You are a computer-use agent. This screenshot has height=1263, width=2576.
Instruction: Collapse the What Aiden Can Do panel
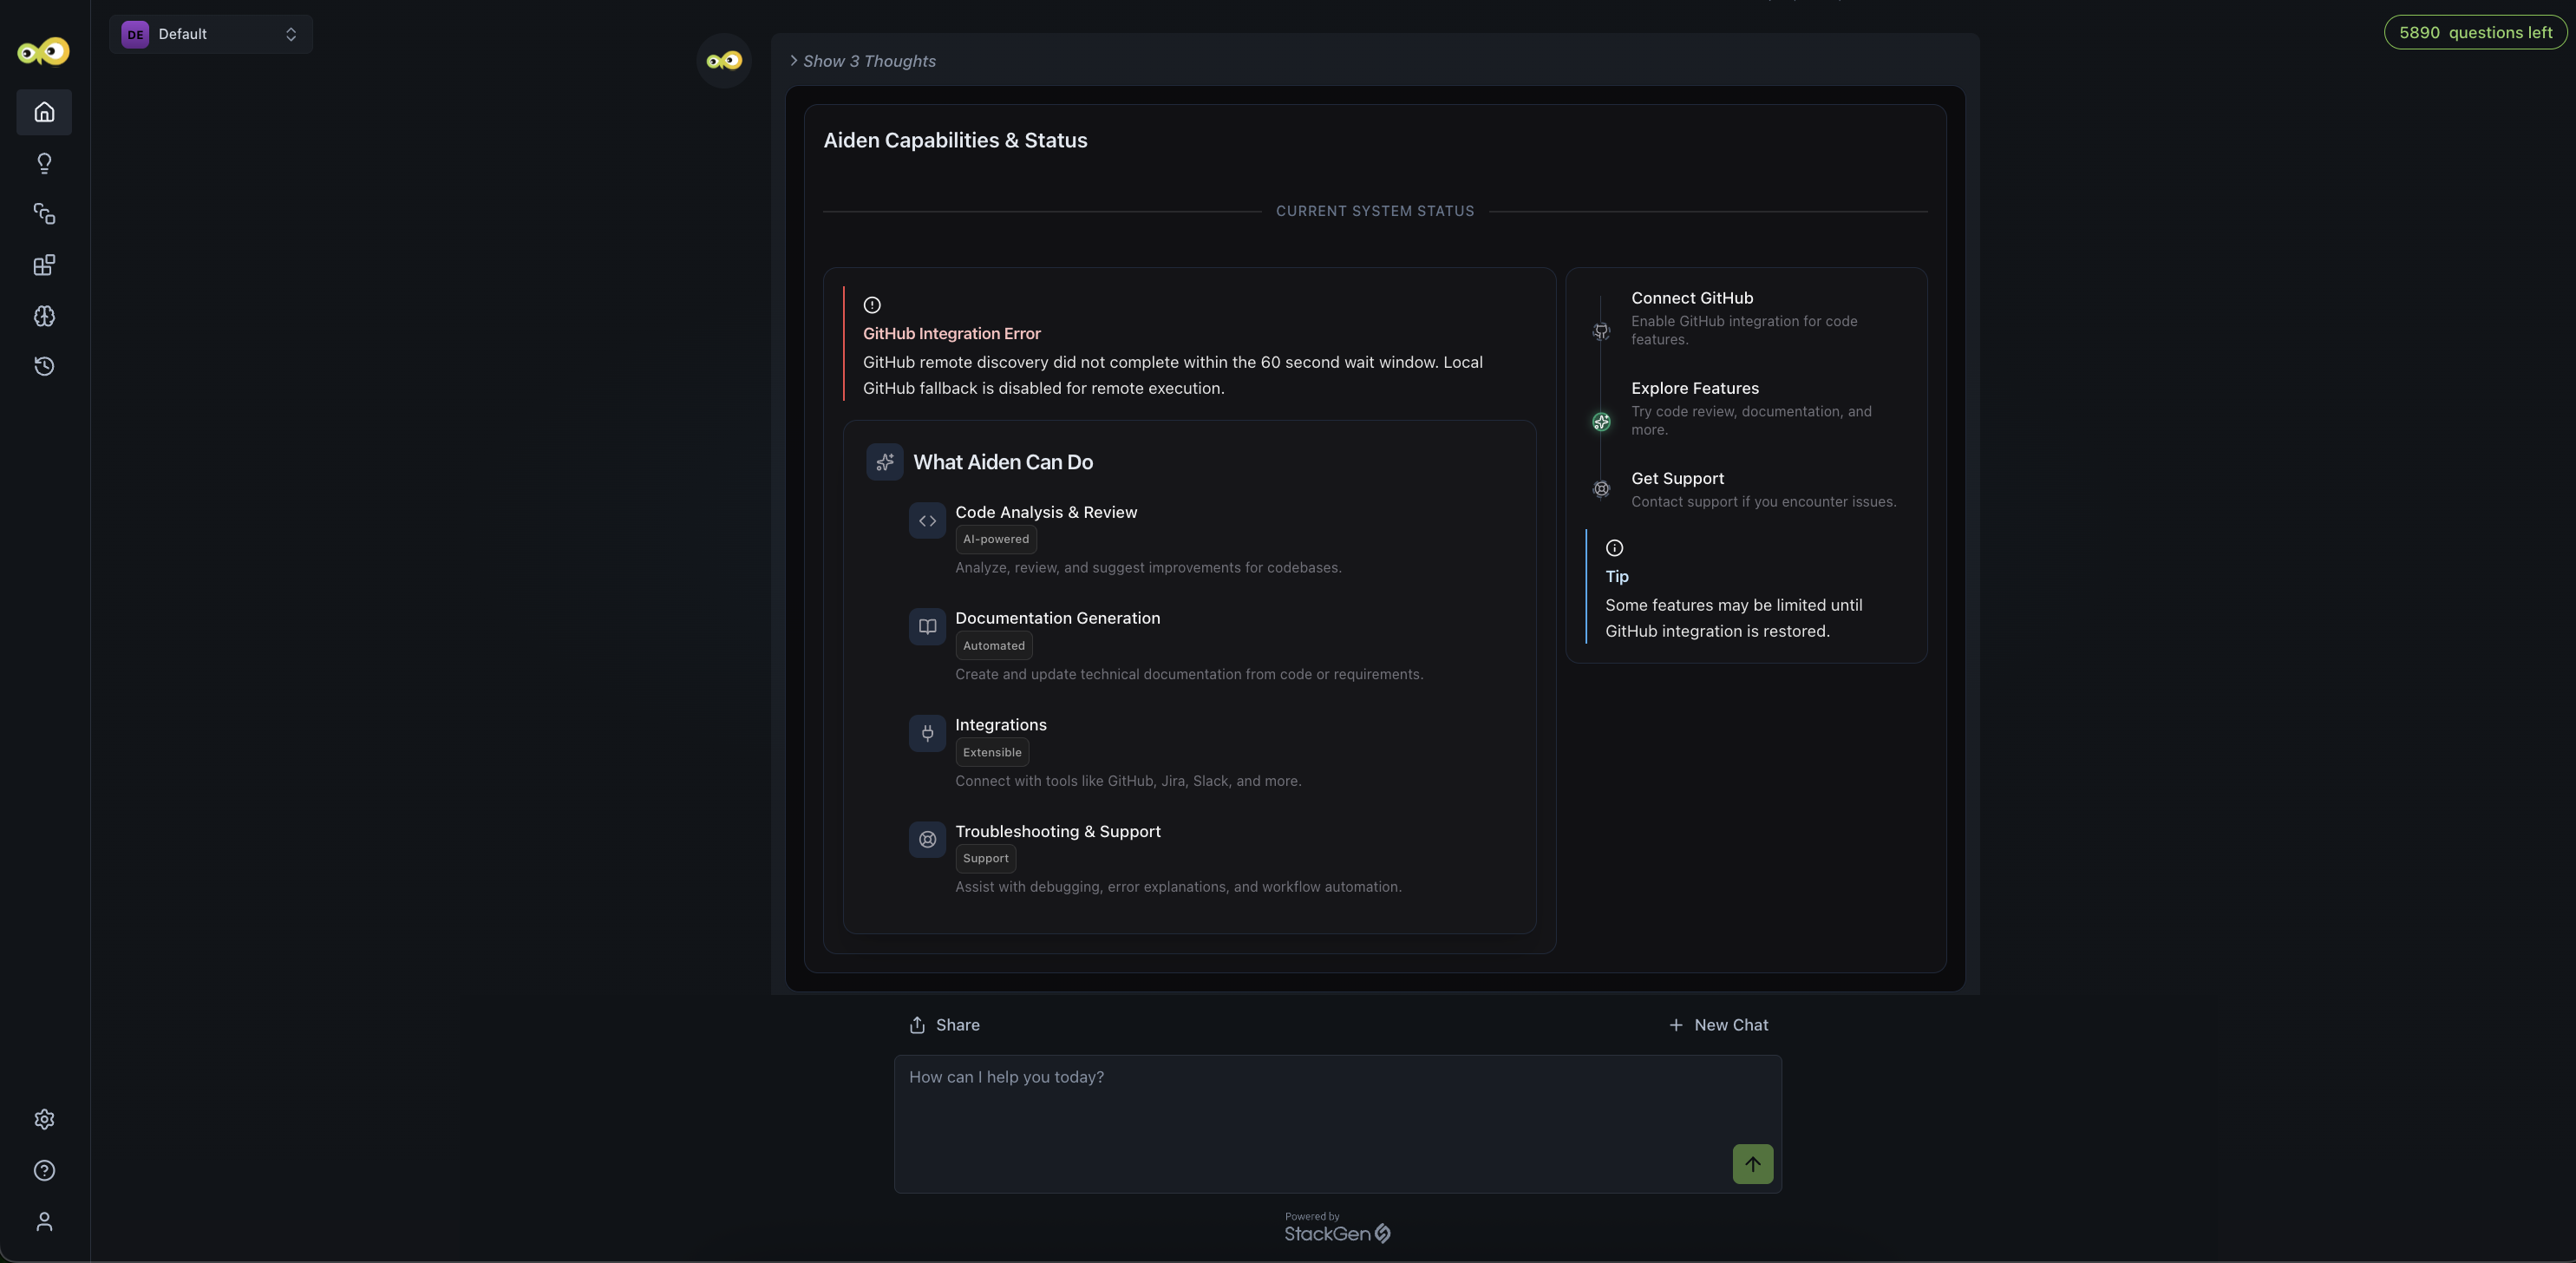[x=1003, y=462]
